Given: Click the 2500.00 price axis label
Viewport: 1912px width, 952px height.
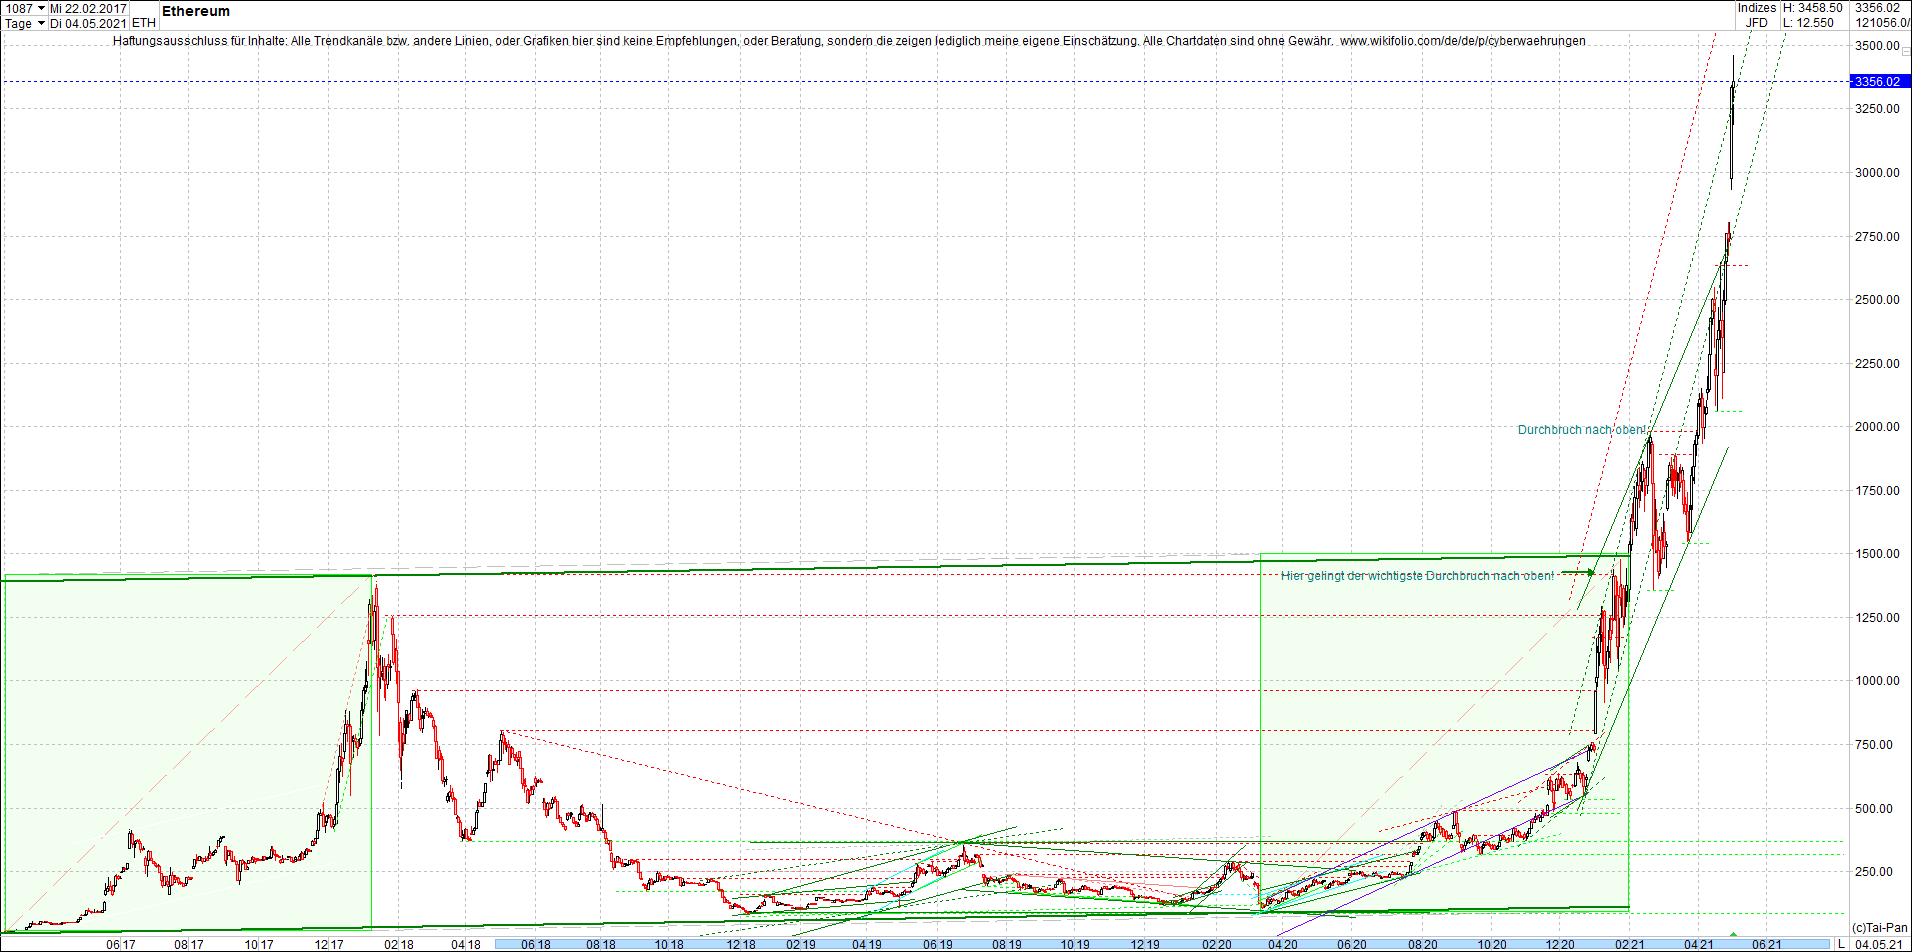Looking at the screenshot, I should click(x=1877, y=300).
